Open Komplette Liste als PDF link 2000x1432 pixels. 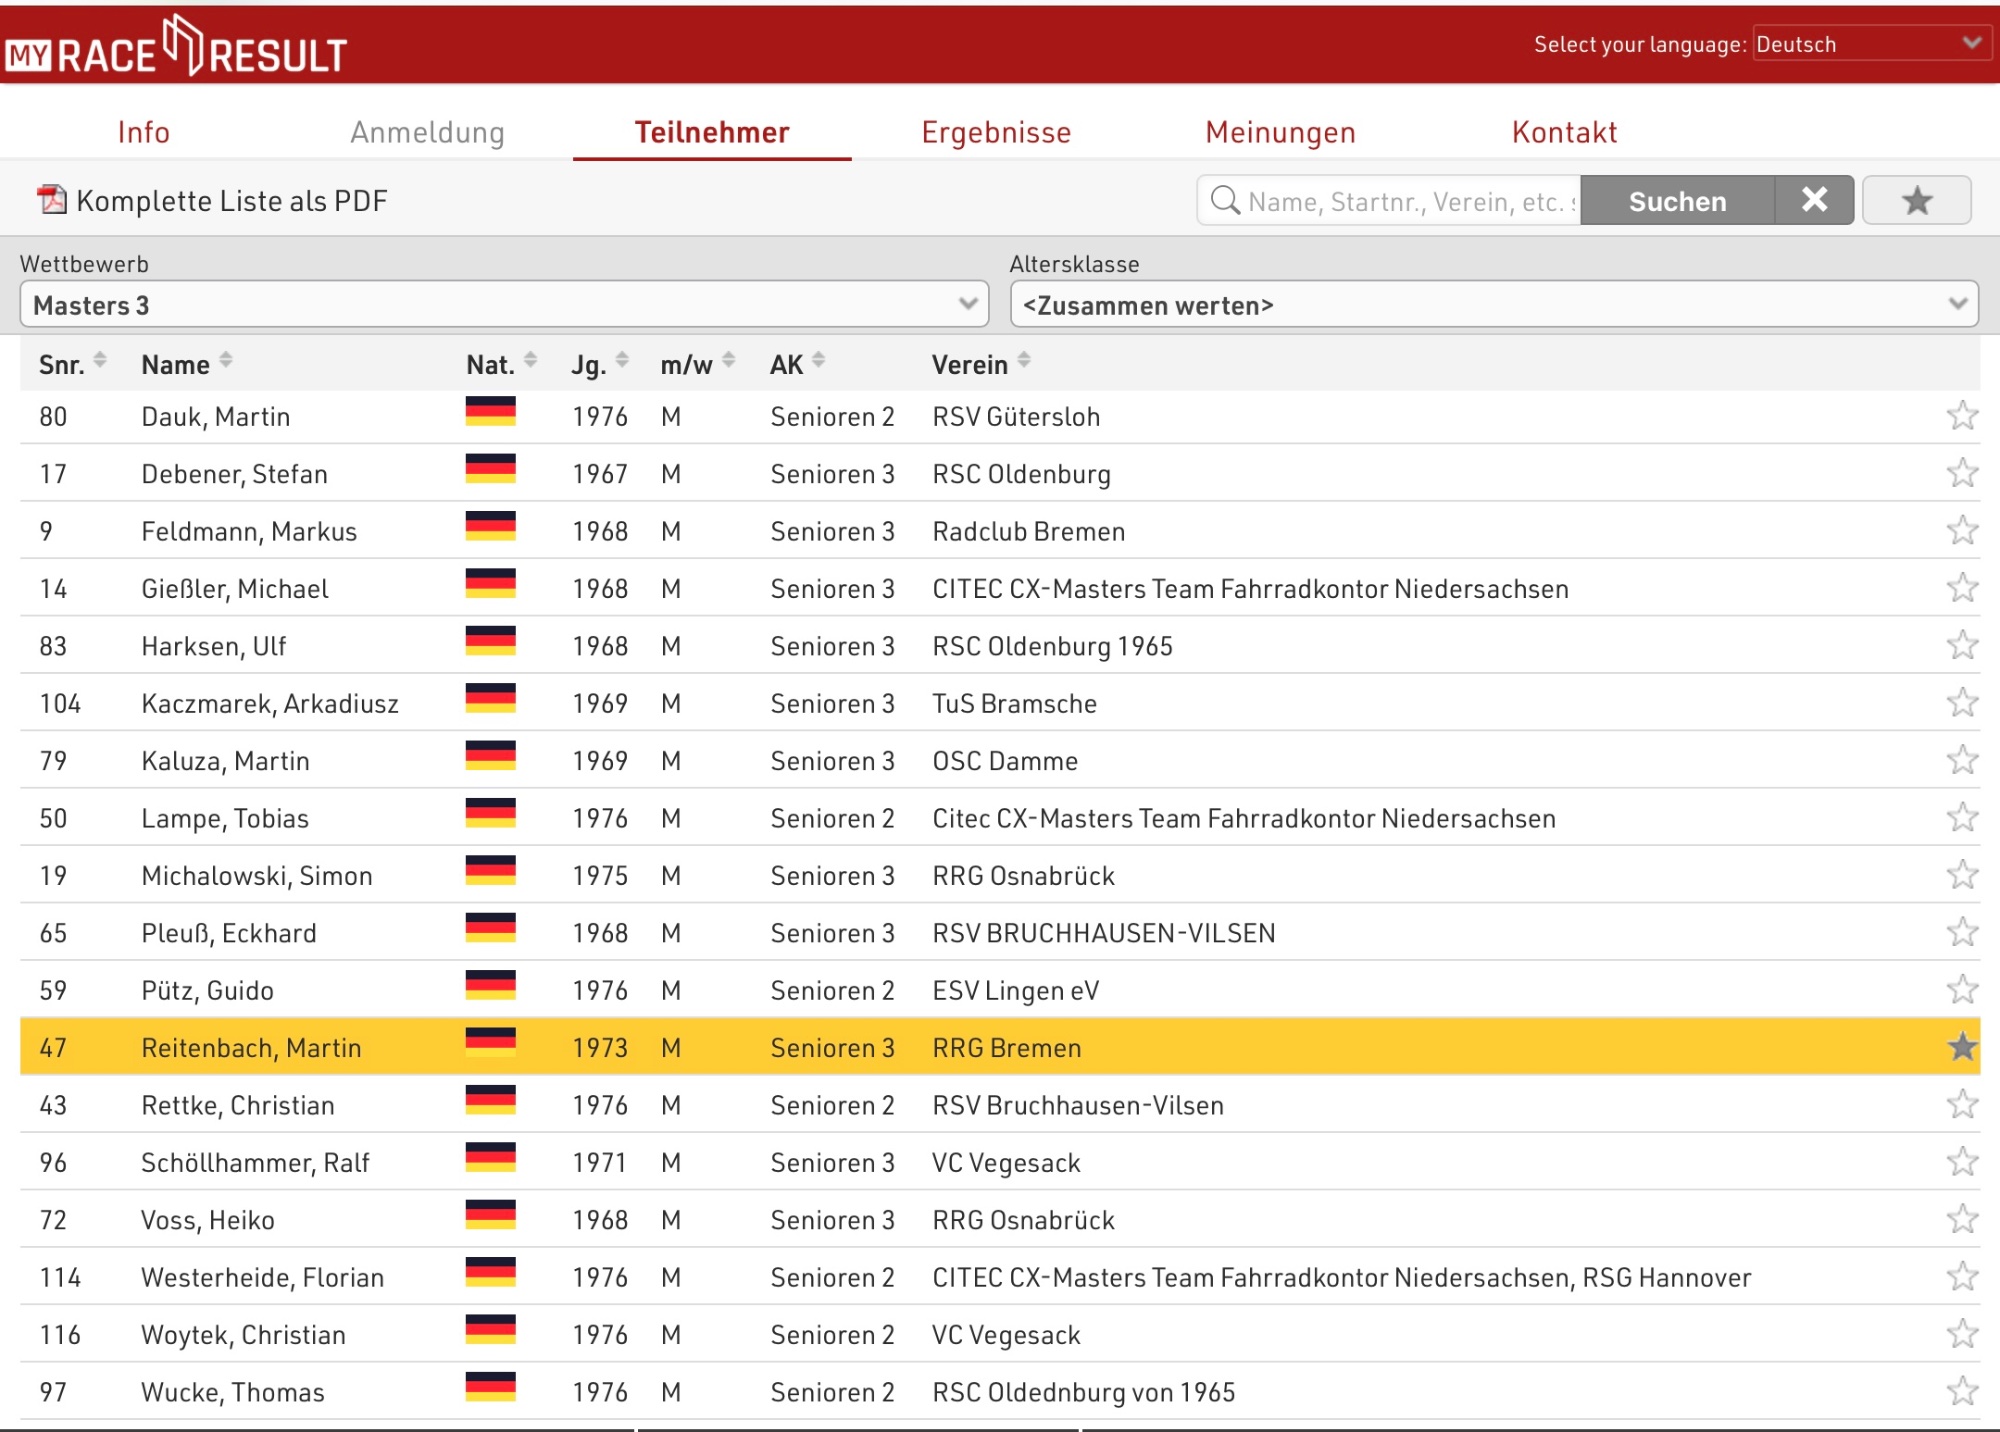pos(232,200)
